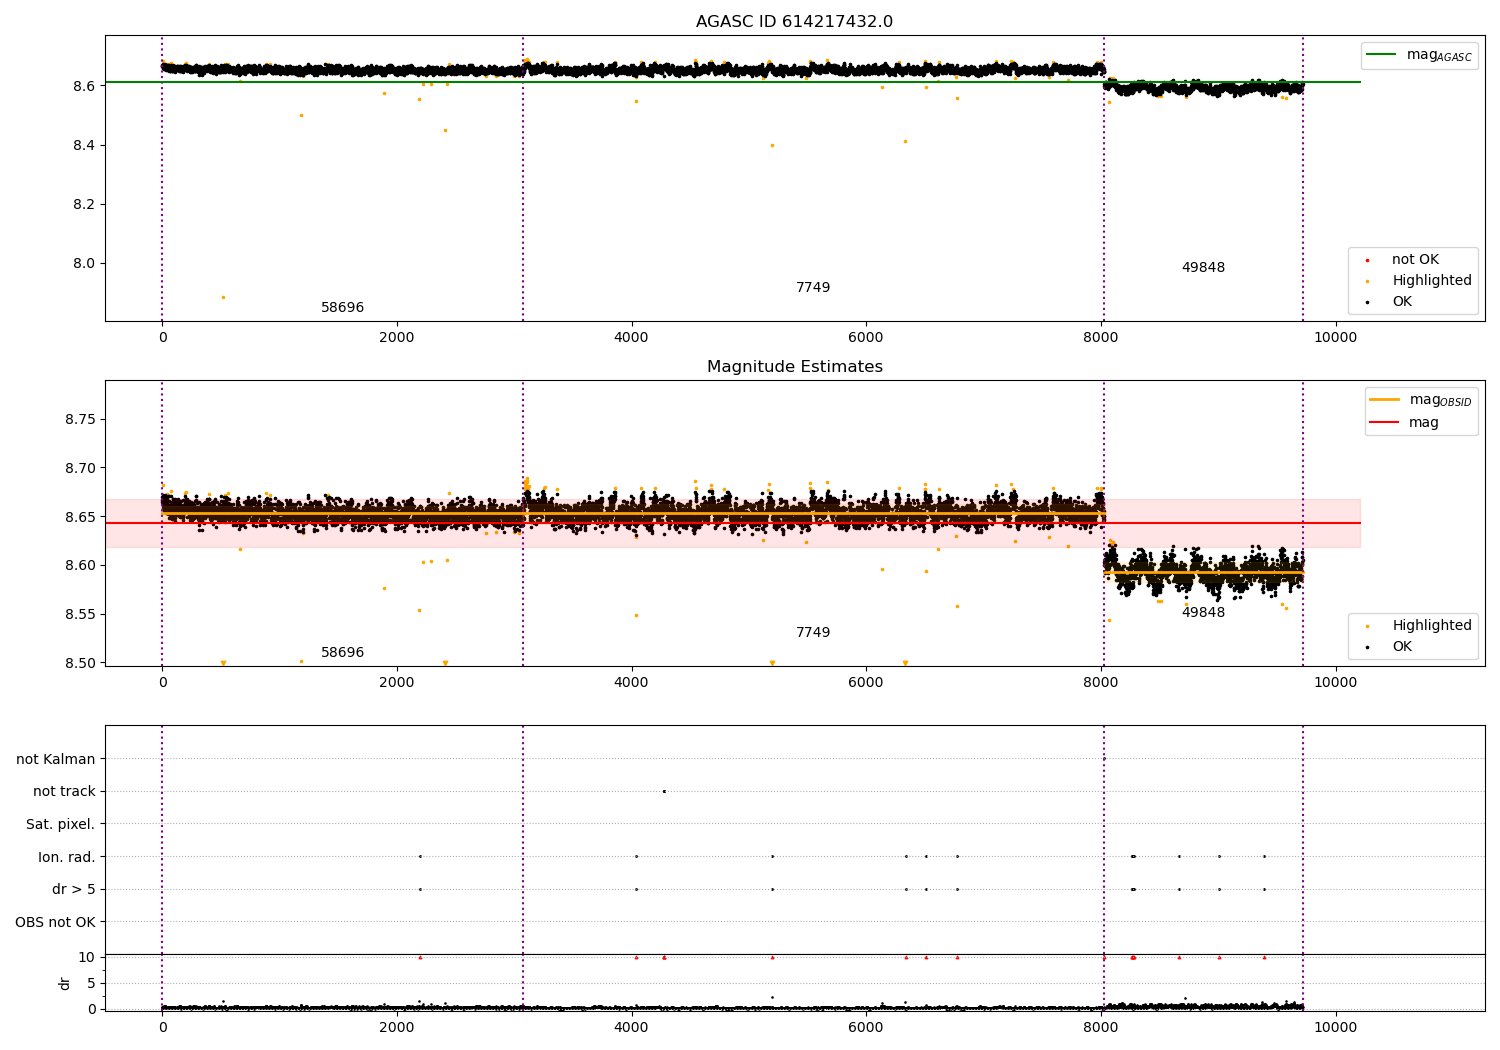Screen dimensions: 1500x1050
Task: Click the 'AGASC ID 614217432.0' plot title
Action: pos(794,22)
